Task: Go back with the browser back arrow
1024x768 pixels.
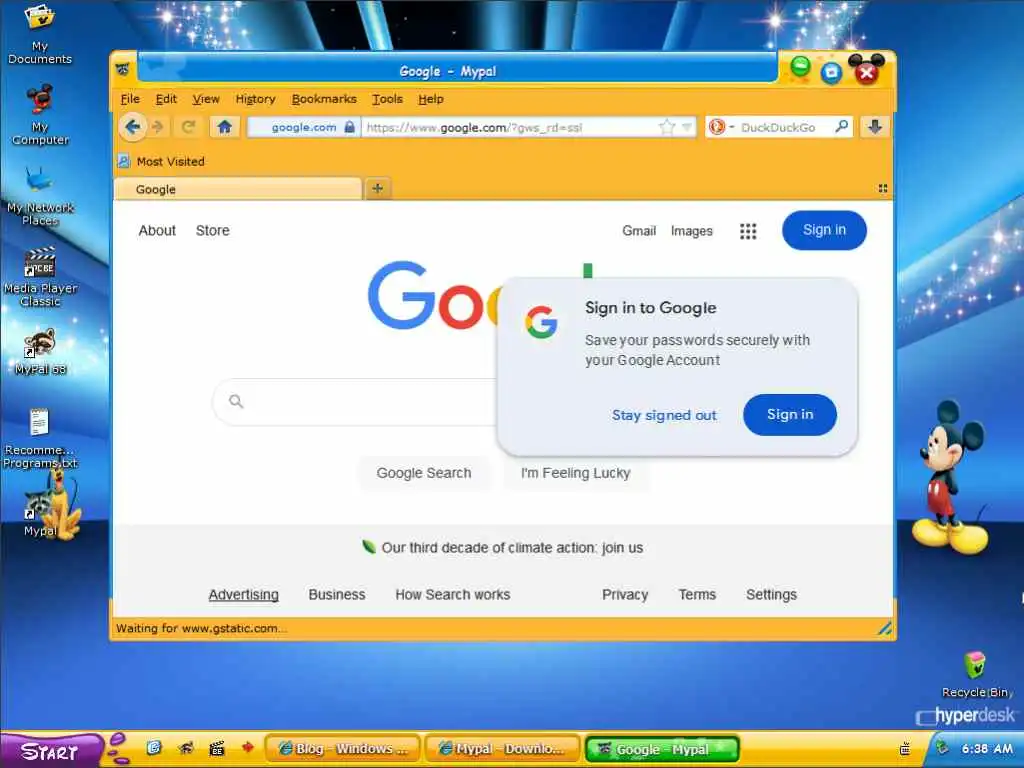Action: 133,127
